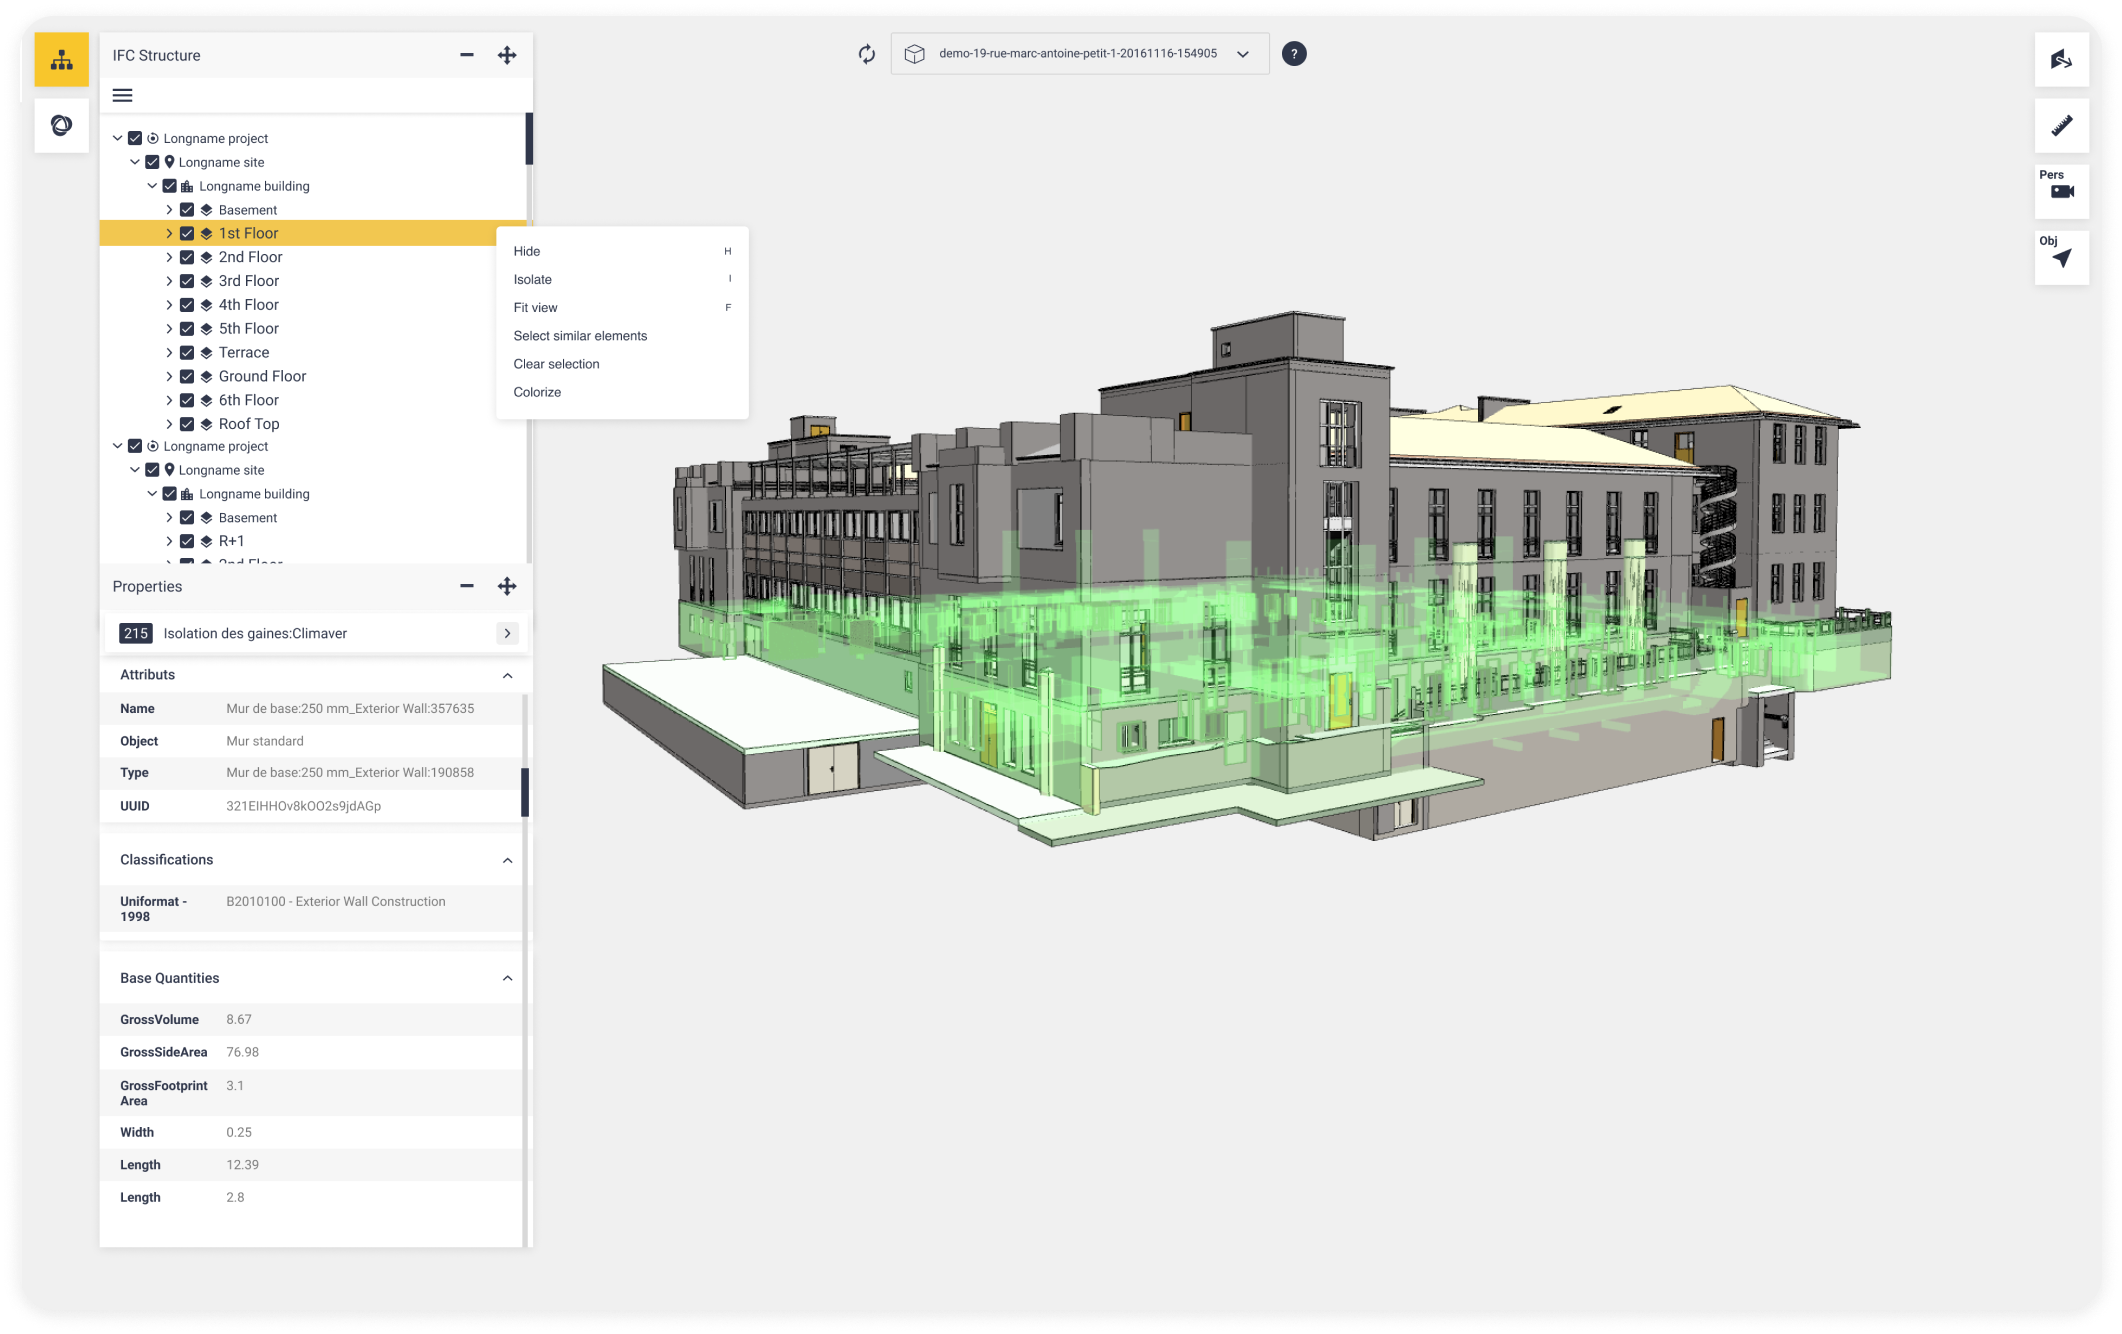
Task: Open the IFC structure tree sidebar icon
Action: tap(62, 60)
